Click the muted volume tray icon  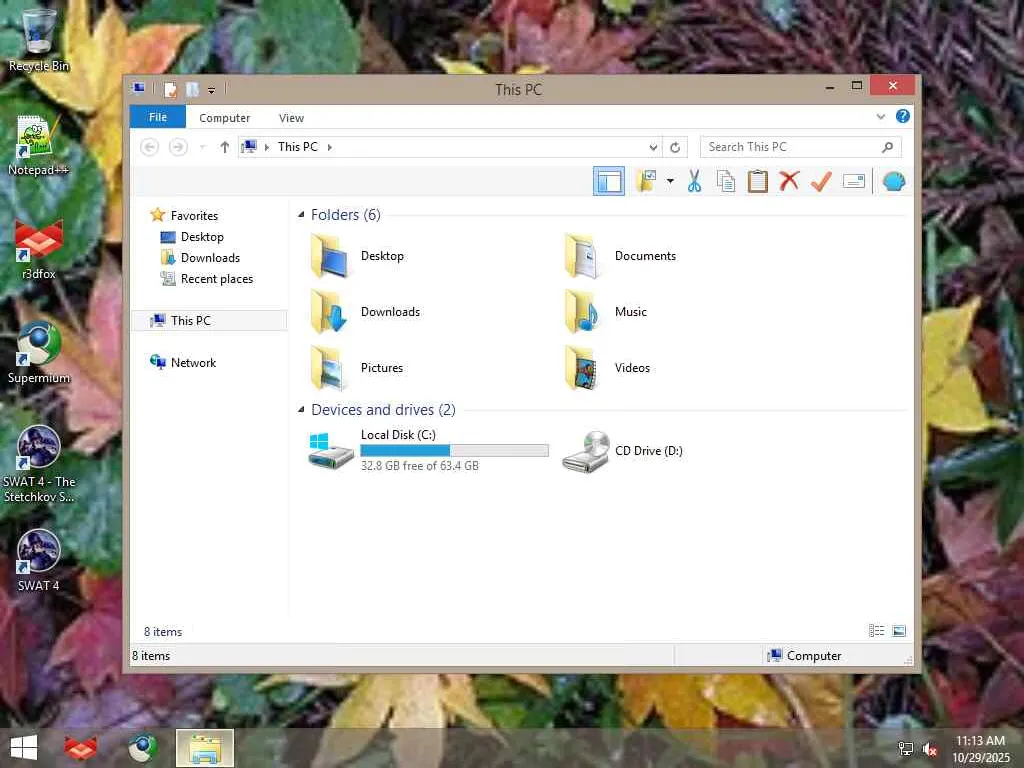[x=930, y=749]
